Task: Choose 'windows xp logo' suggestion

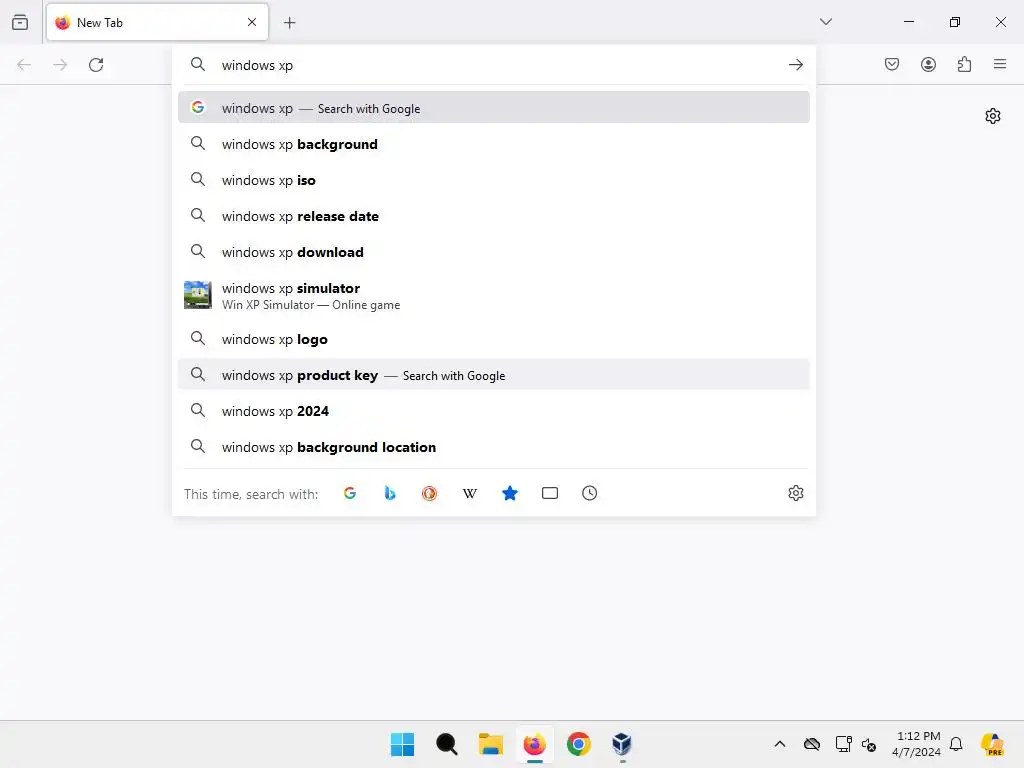Action: [x=494, y=339]
